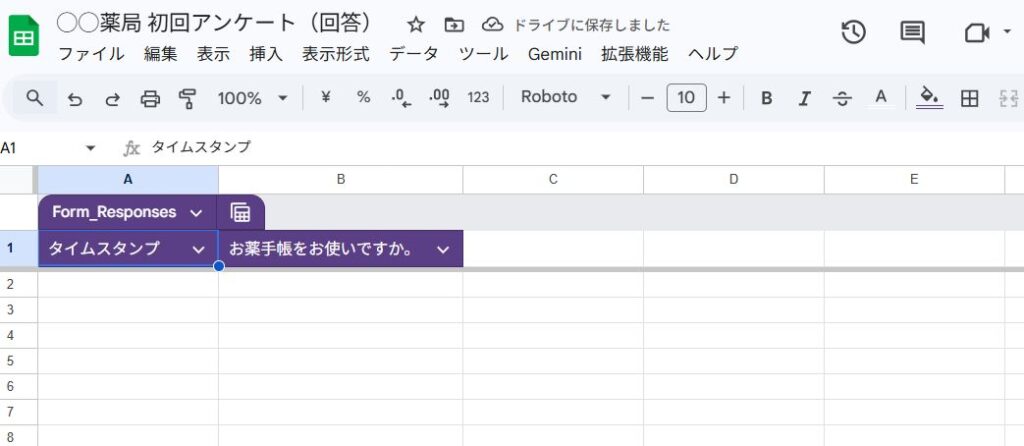Open the fill color paint bucket

(x=930, y=98)
